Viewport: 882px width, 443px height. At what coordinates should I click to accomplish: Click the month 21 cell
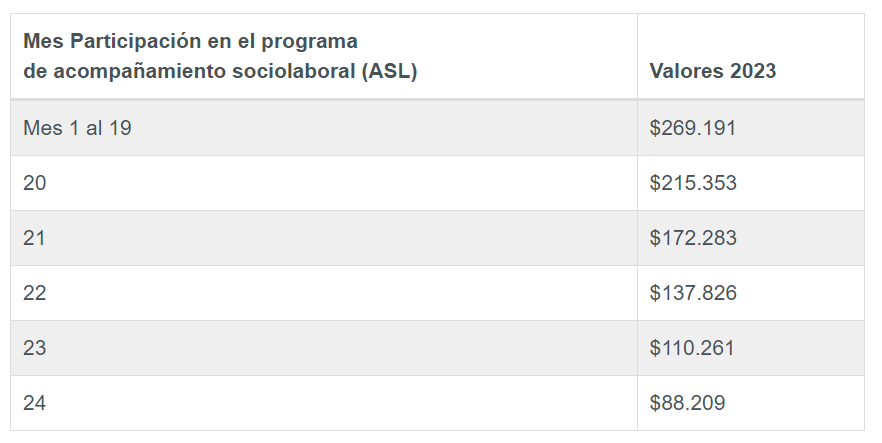(35, 238)
